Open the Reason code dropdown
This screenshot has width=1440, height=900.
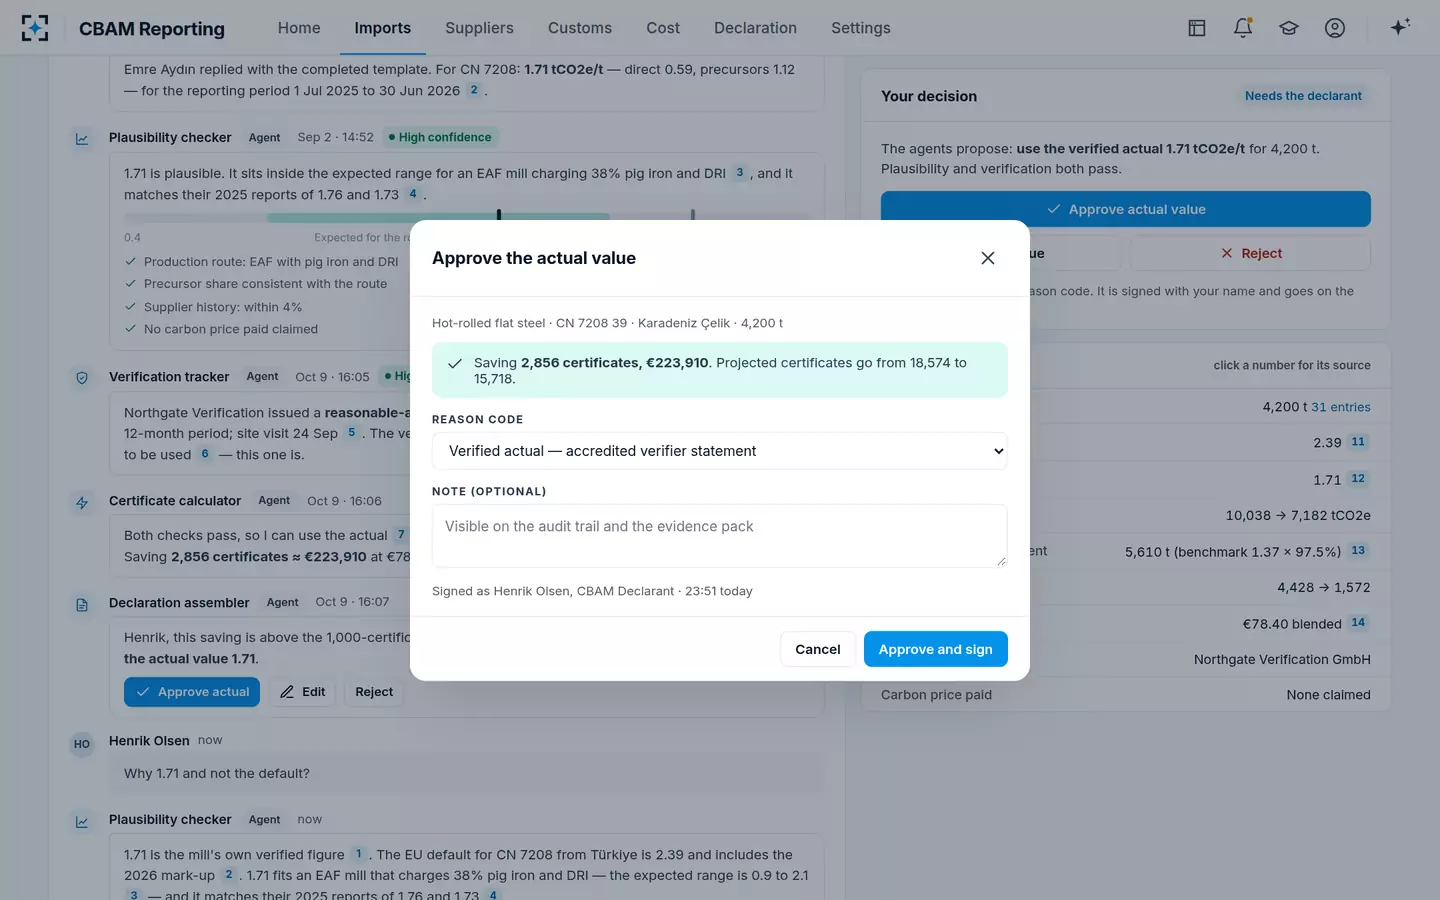[720, 451]
